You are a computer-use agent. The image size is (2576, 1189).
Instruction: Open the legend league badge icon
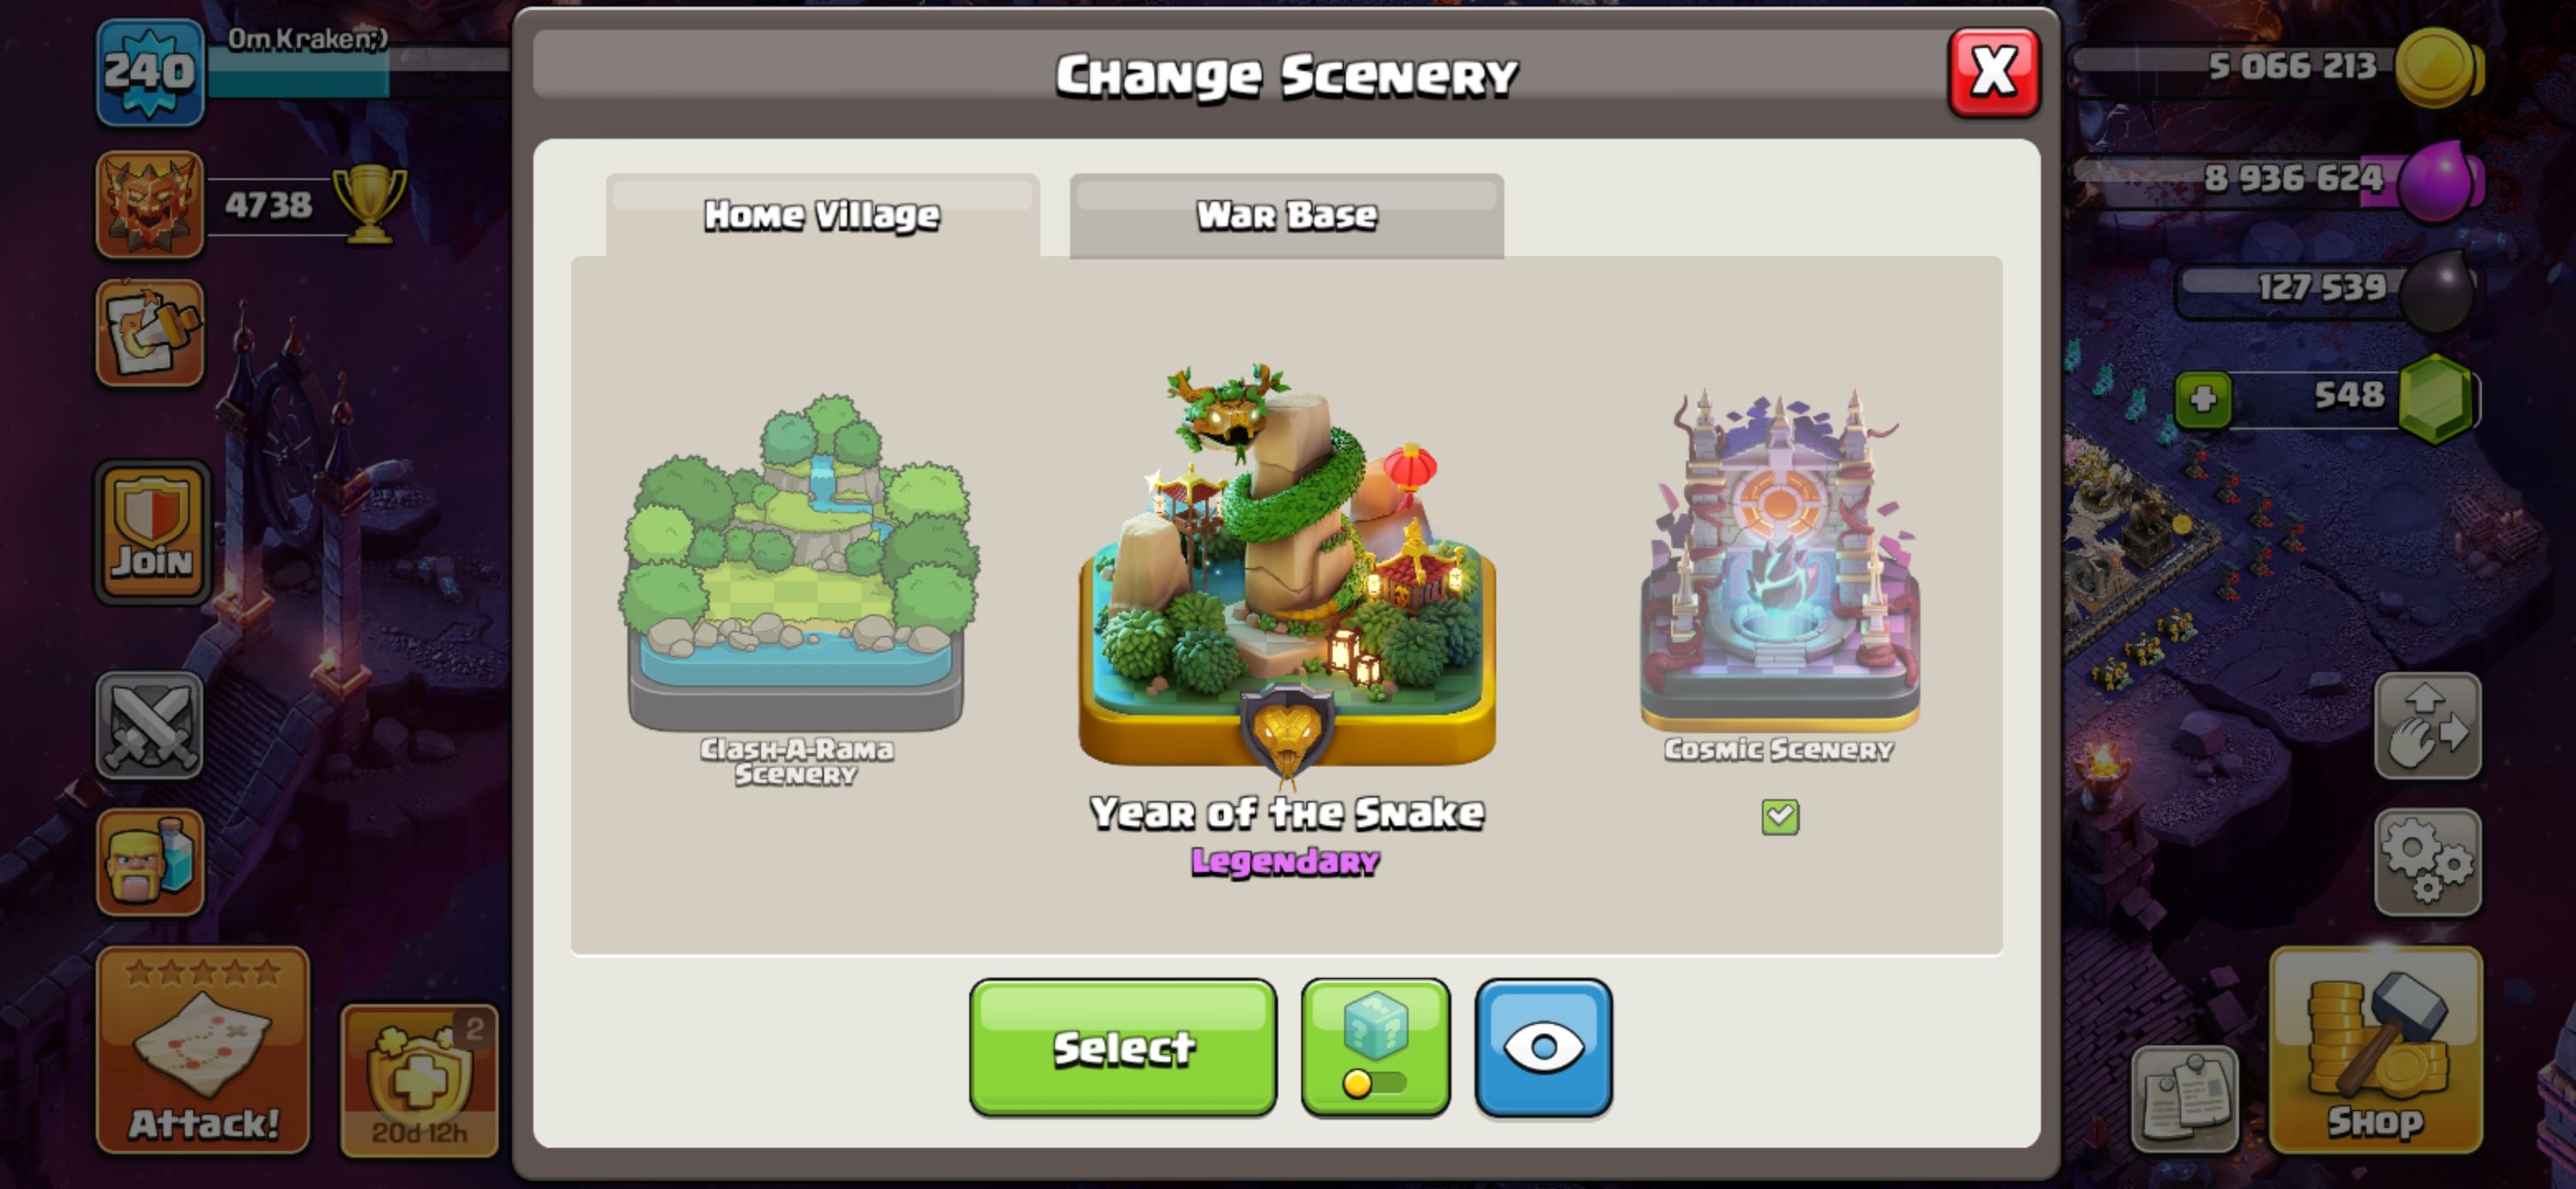[150, 204]
